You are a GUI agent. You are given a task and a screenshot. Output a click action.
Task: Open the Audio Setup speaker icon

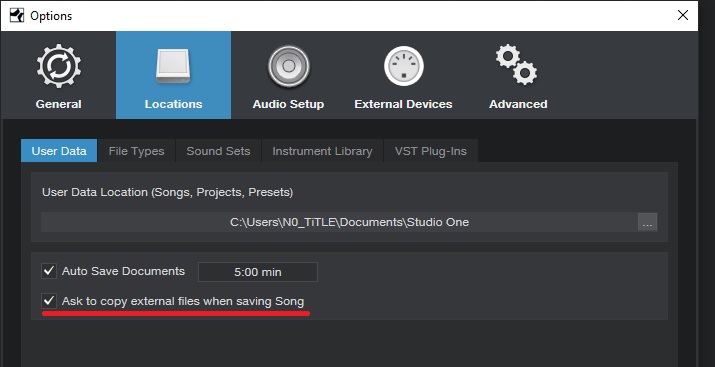click(x=289, y=66)
